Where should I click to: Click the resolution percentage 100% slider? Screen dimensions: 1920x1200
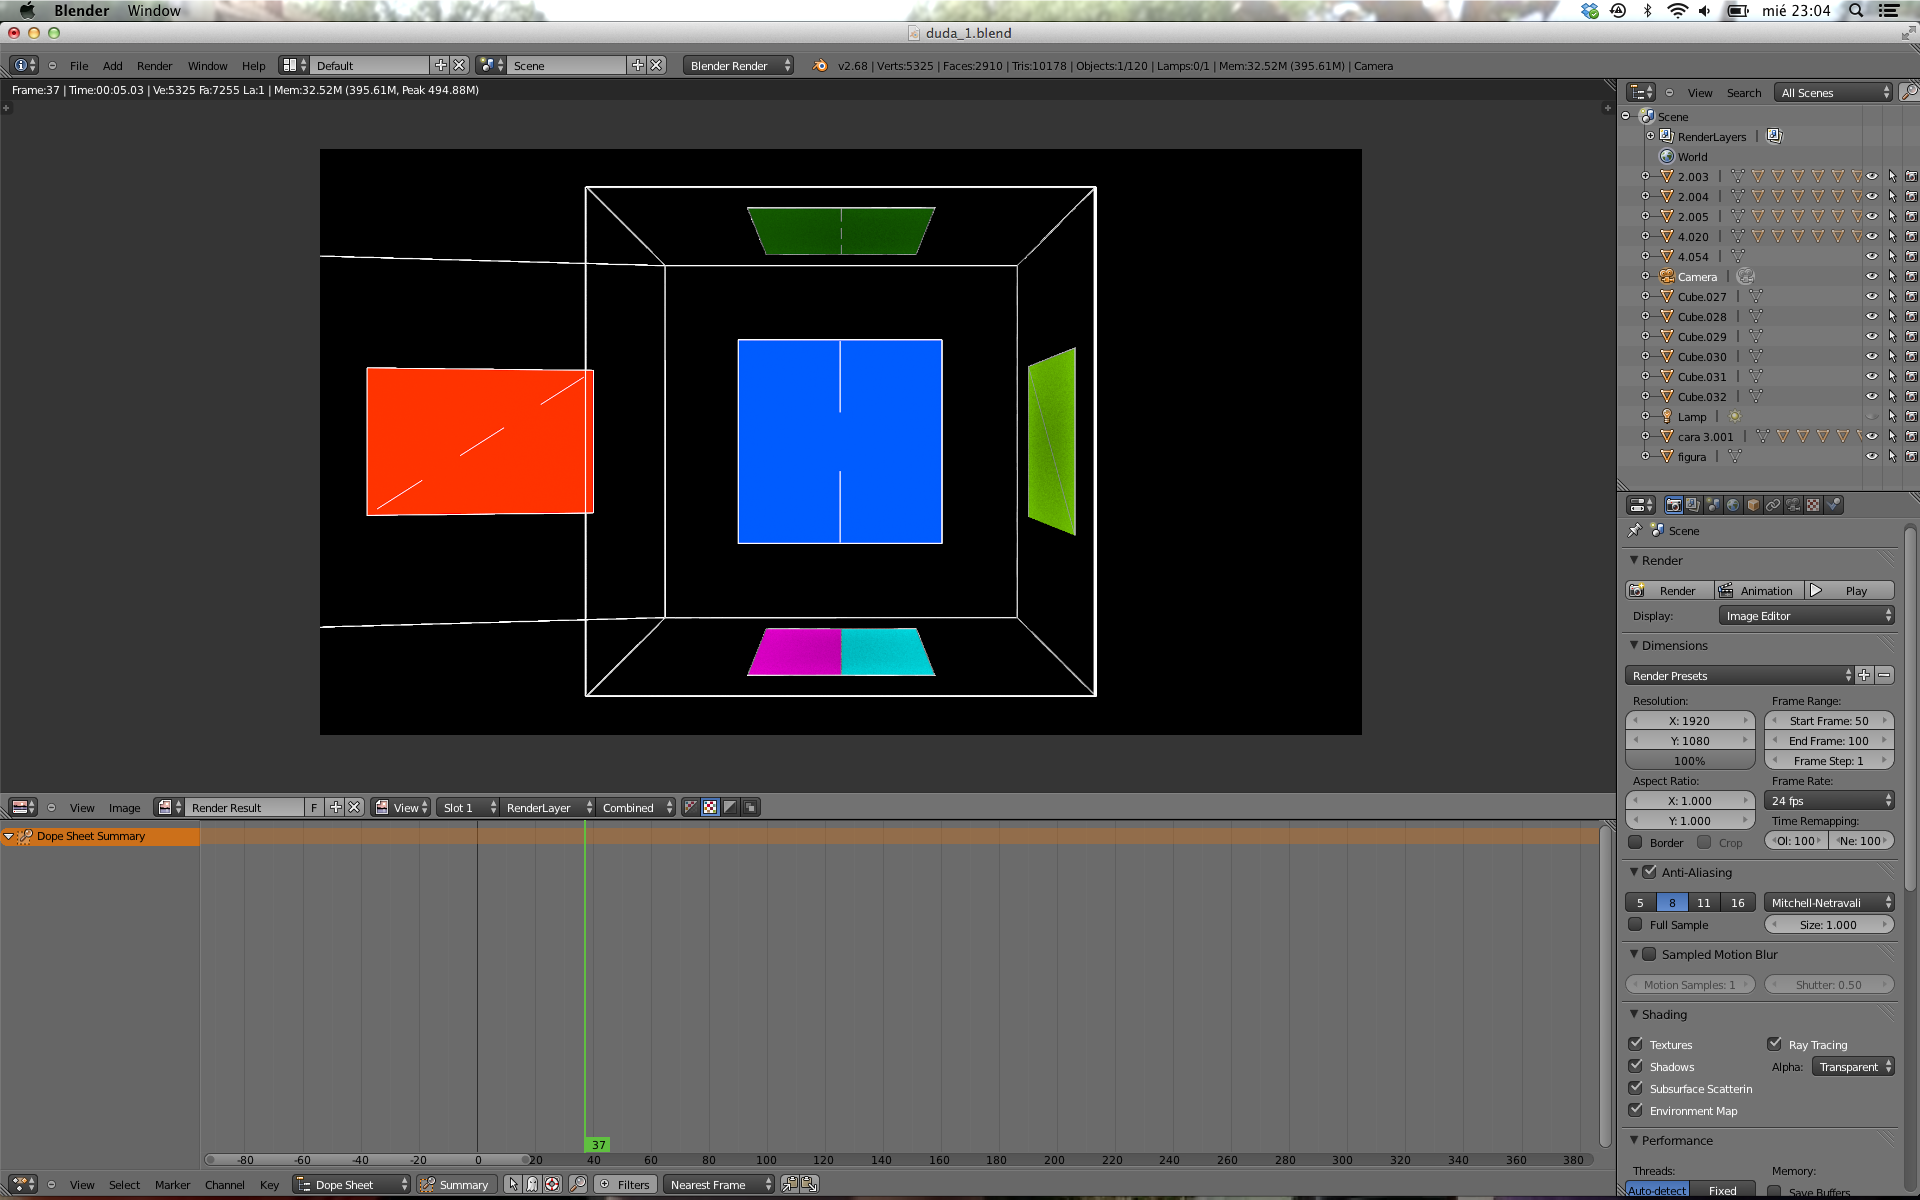click(x=1689, y=761)
